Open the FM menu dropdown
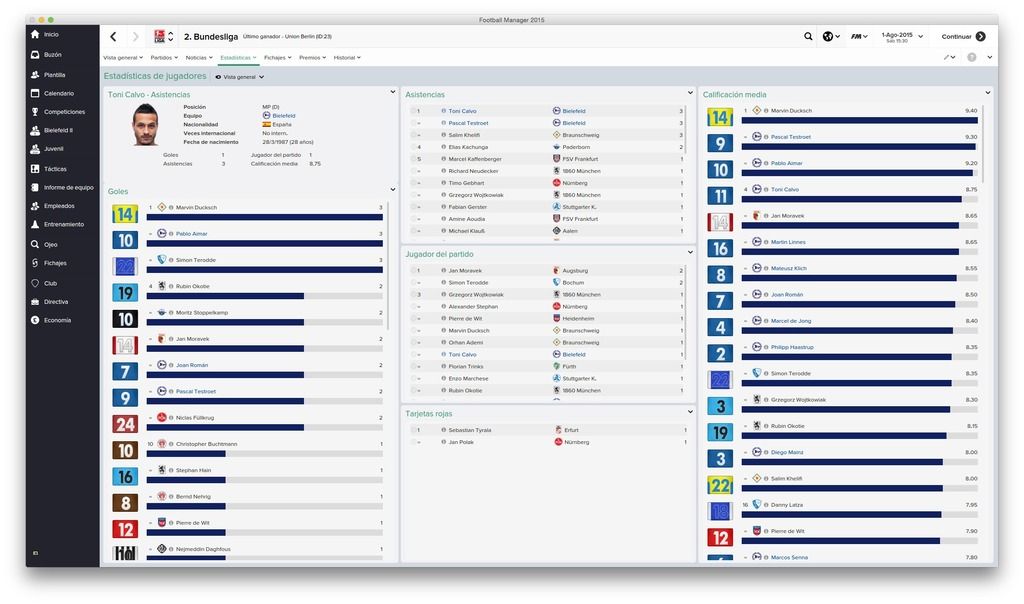 [x=859, y=37]
